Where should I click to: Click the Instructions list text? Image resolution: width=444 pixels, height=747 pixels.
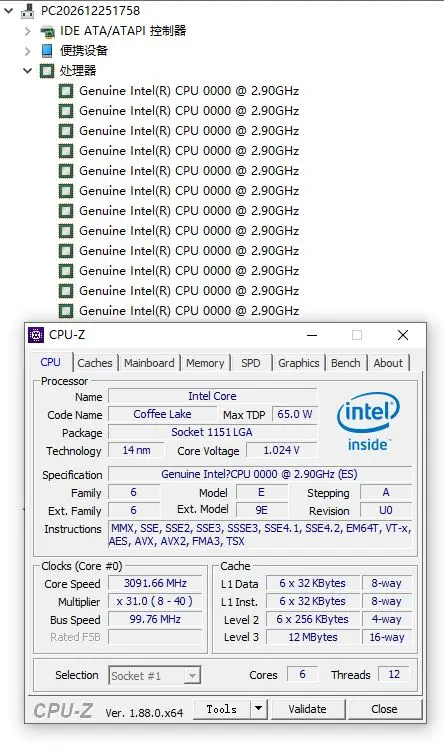point(260,535)
